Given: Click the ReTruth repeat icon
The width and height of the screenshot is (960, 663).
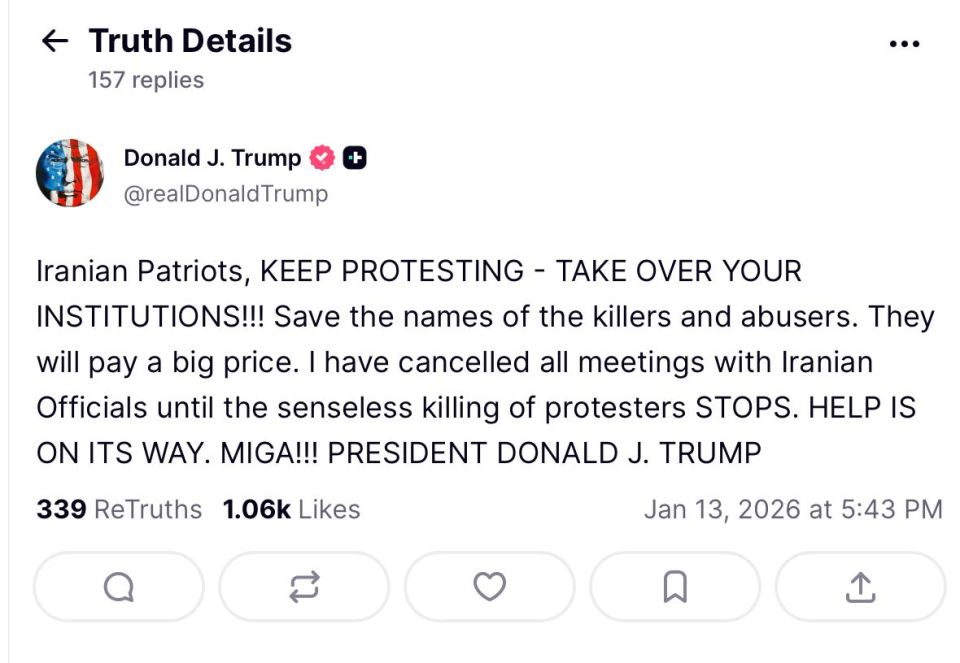Looking at the screenshot, I should pyautogui.click(x=302, y=587).
